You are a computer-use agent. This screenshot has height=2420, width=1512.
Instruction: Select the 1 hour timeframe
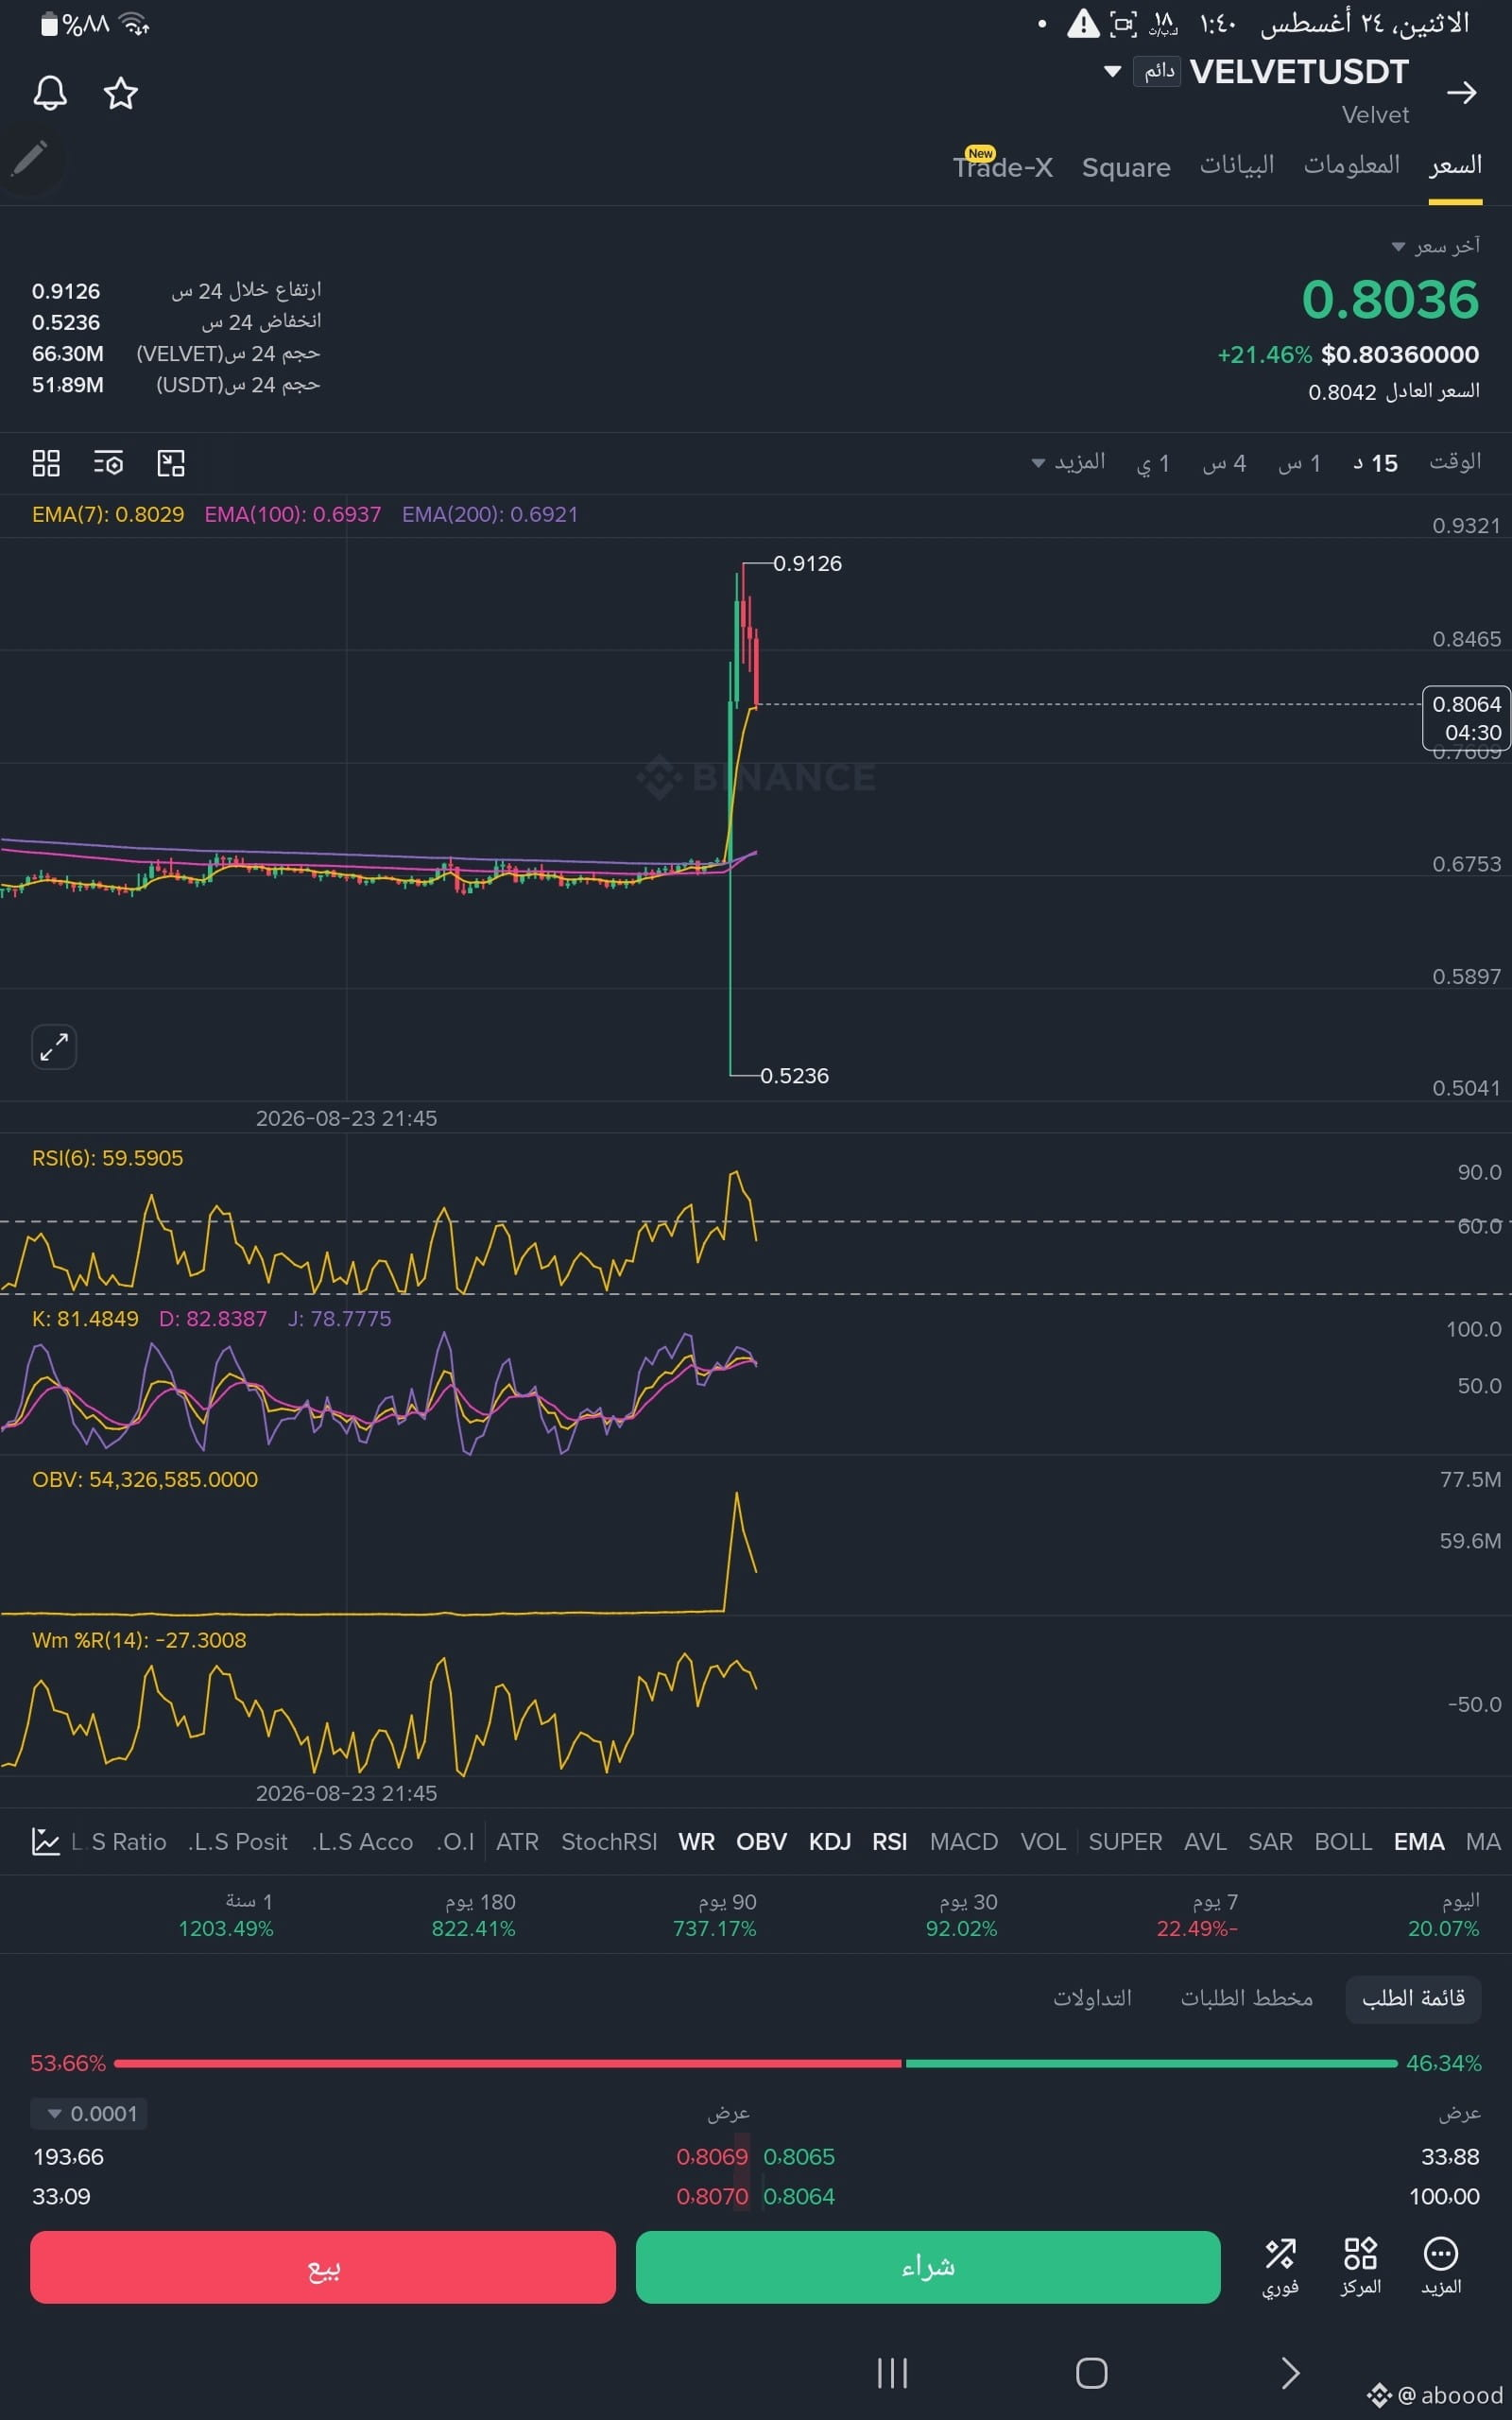1299,463
